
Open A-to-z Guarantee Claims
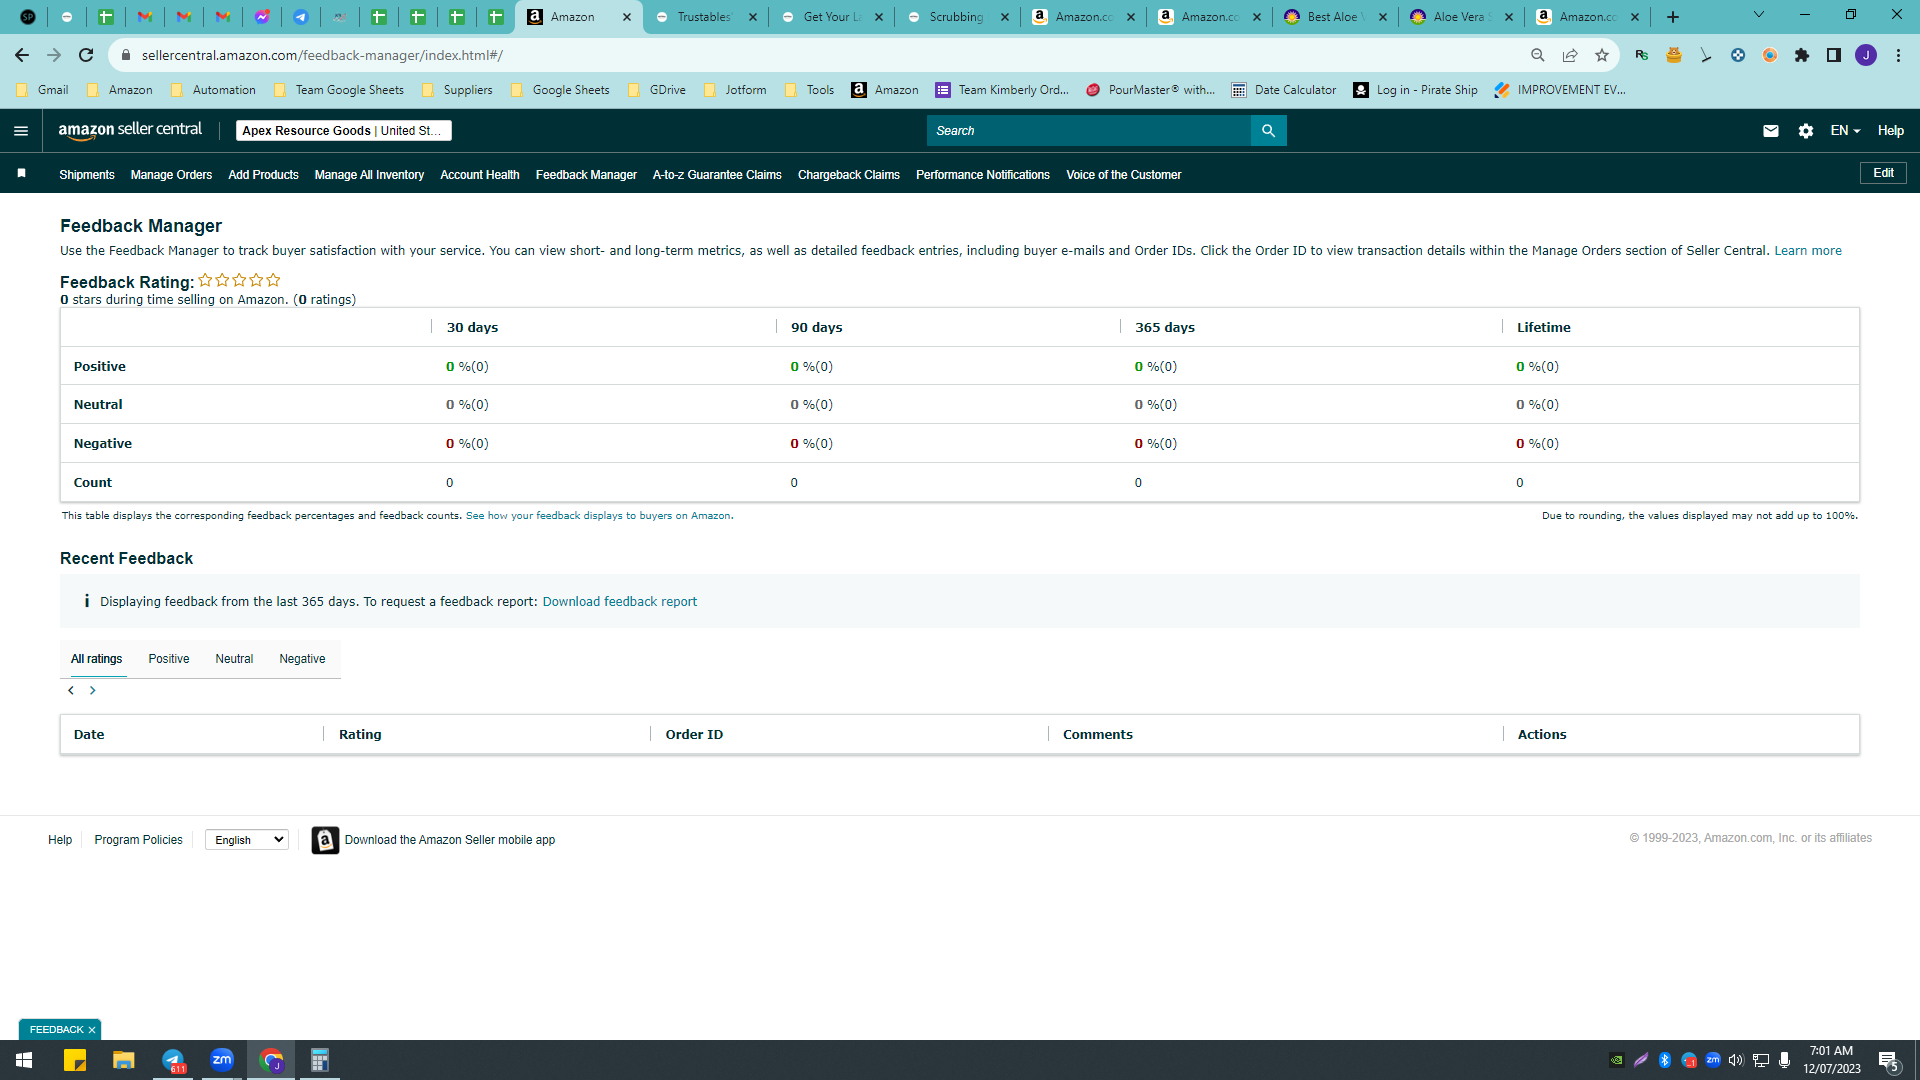[x=717, y=175]
